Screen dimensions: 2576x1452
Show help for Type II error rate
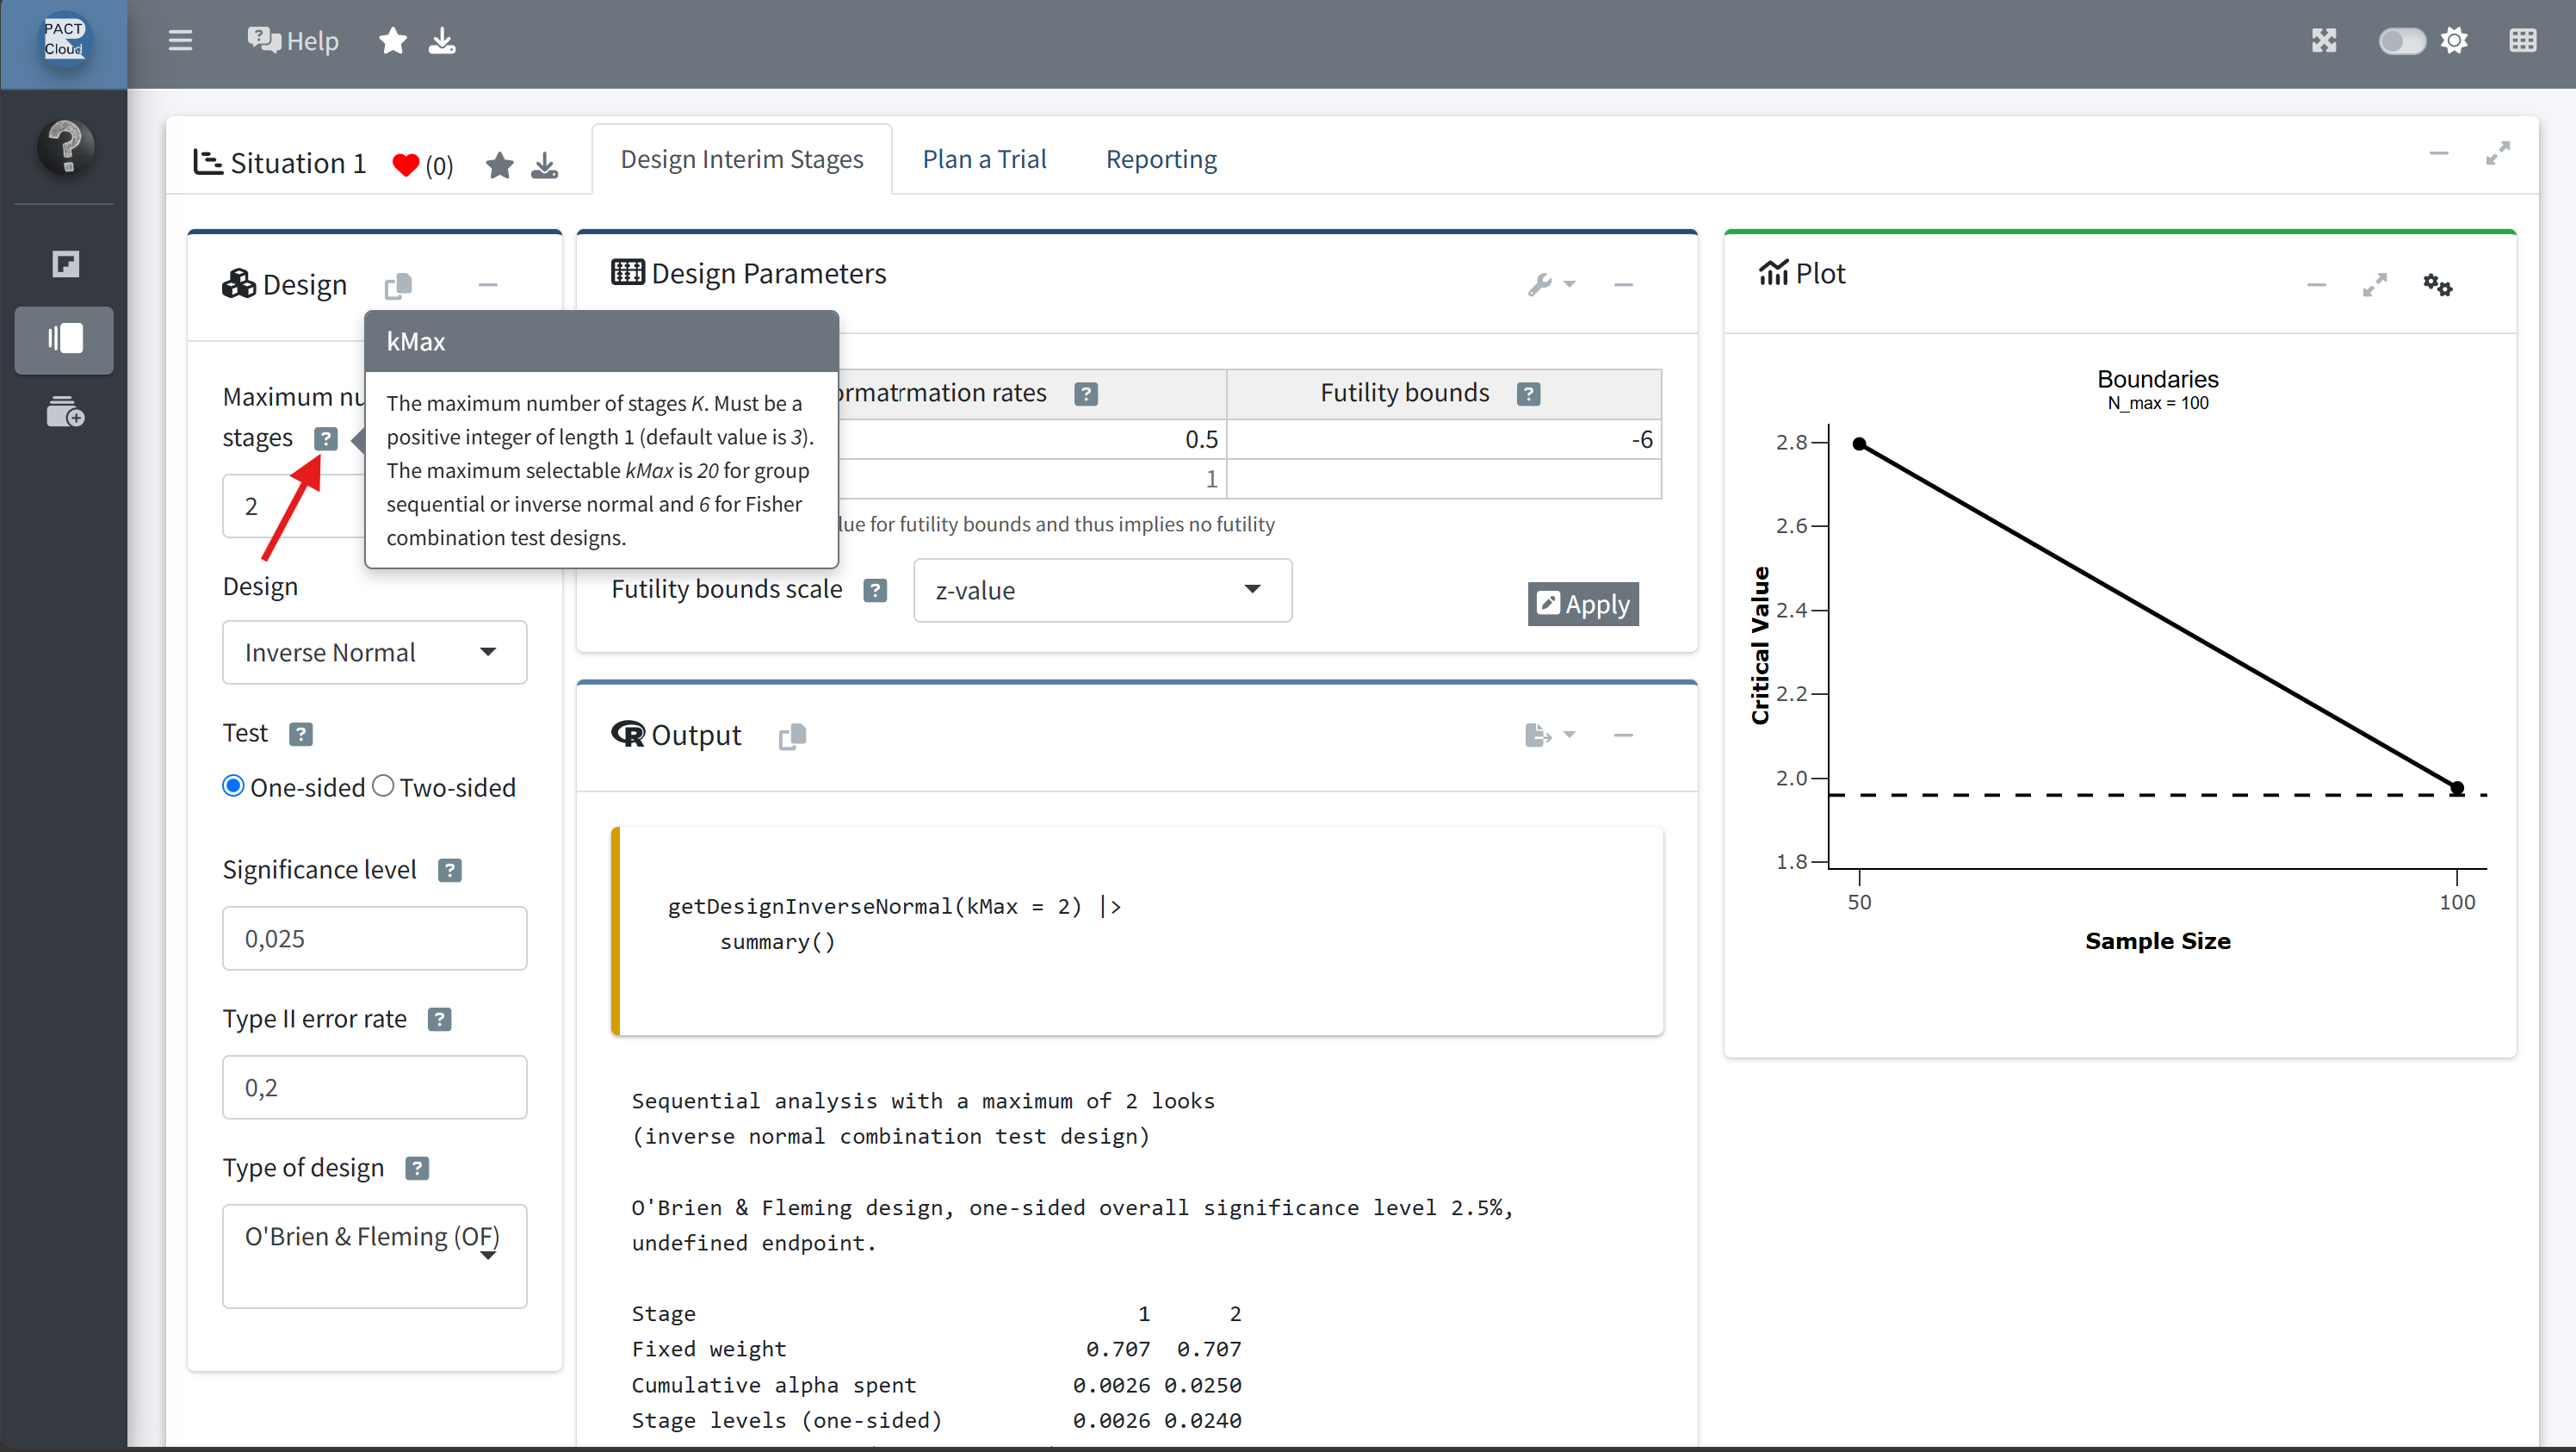(x=439, y=1019)
